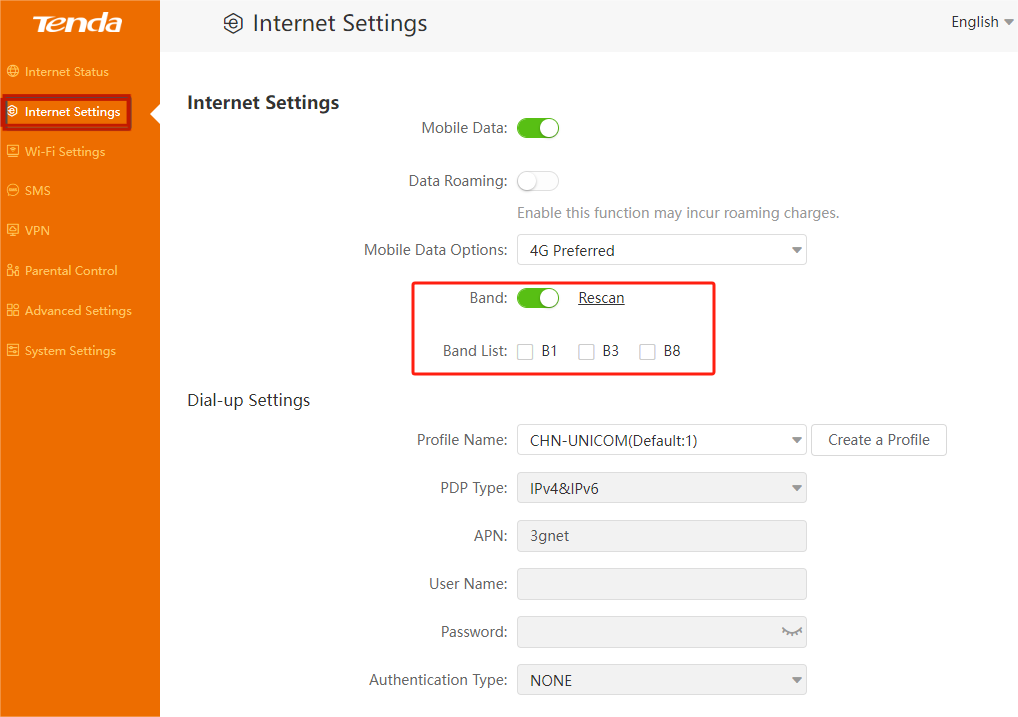Open the Authentication Type dropdown
The image size is (1018, 717).
(661, 680)
